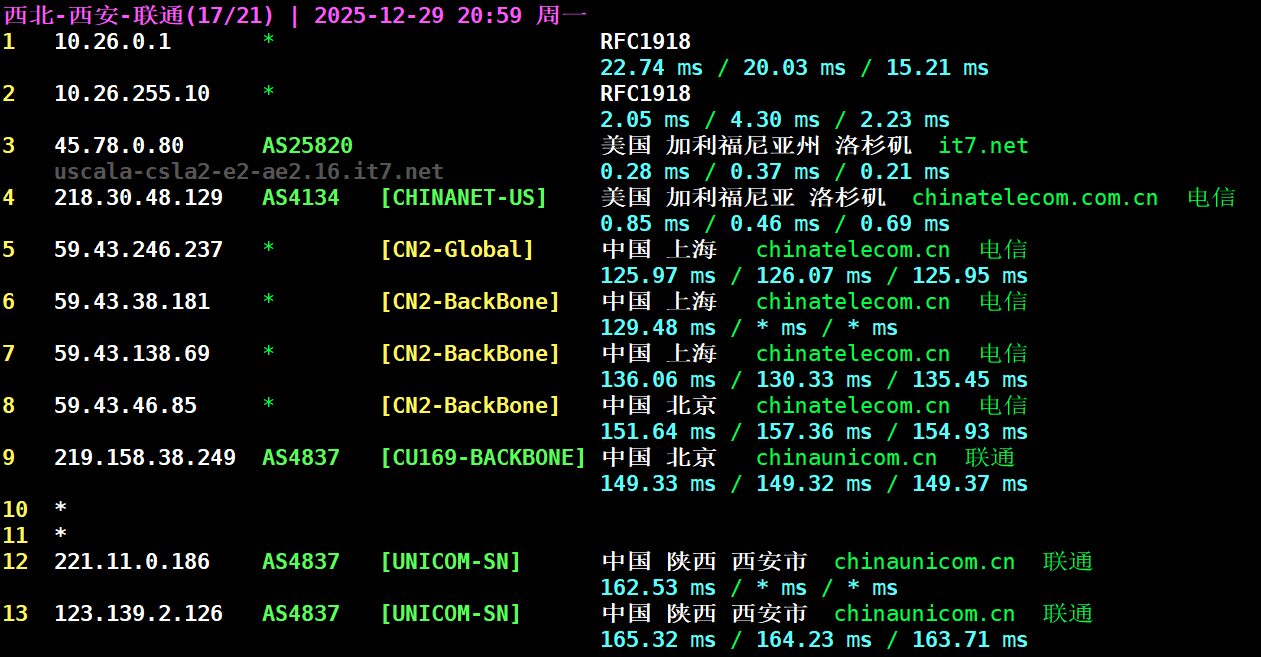The height and width of the screenshot is (657, 1261).
Task: Click the chinatelecom.cn domain on hop 5
Action: (x=853, y=250)
